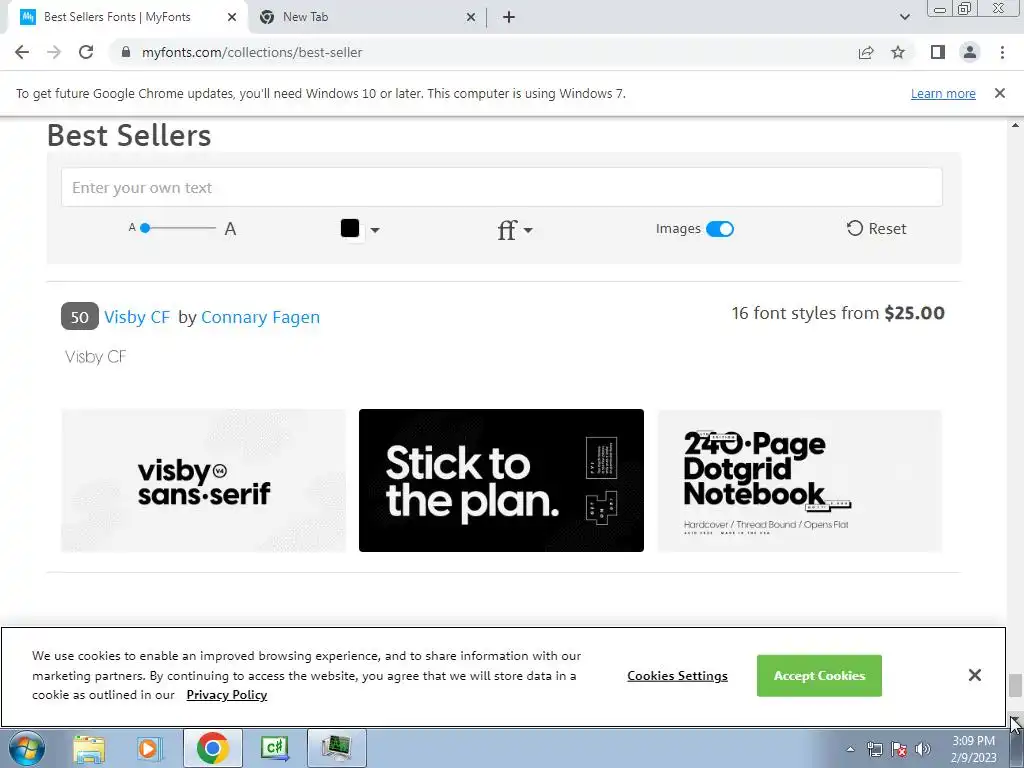Expand the color picker dropdown arrow
The image size is (1024, 768).
[x=375, y=230]
